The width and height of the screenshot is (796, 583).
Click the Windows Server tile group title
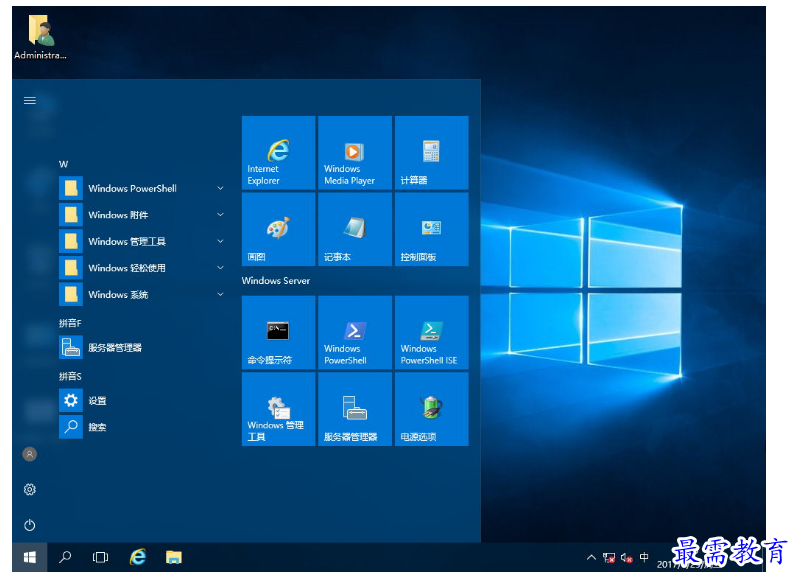(276, 280)
